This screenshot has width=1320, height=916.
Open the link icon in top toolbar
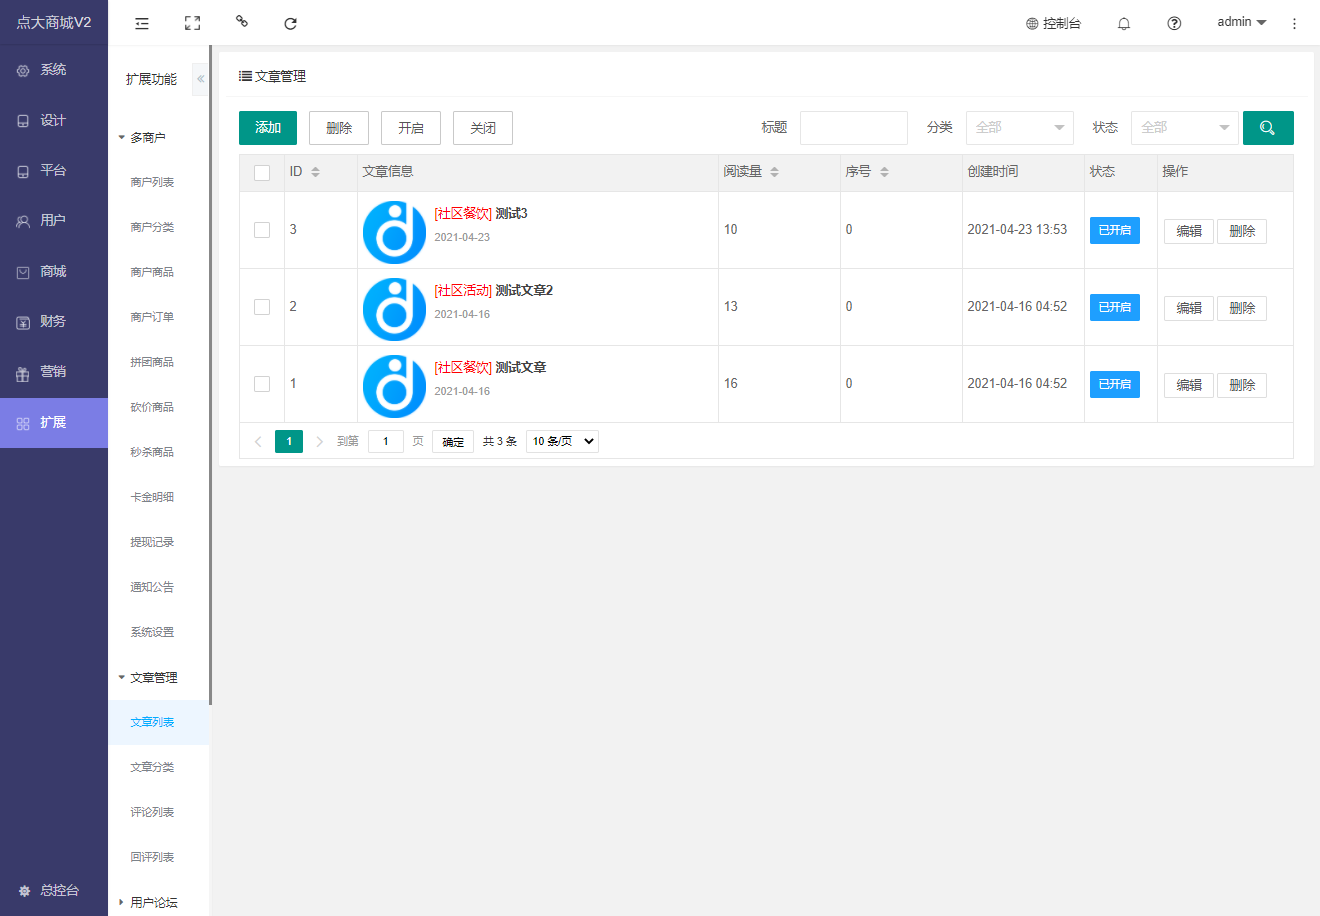[241, 21]
